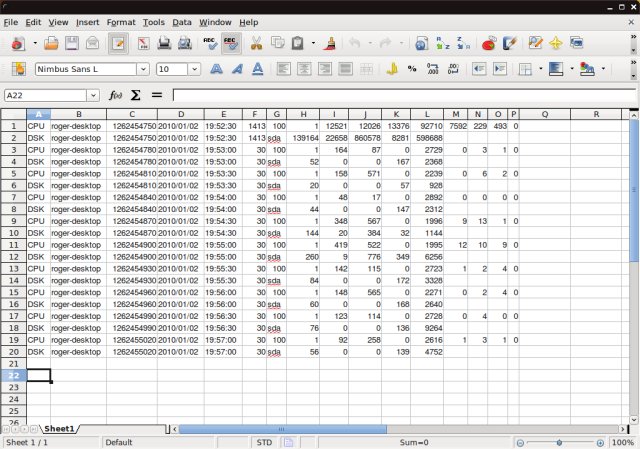This screenshot has height=449, width=640.
Task: Click Delete Decimal Place icon
Action: click(x=453, y=69)
